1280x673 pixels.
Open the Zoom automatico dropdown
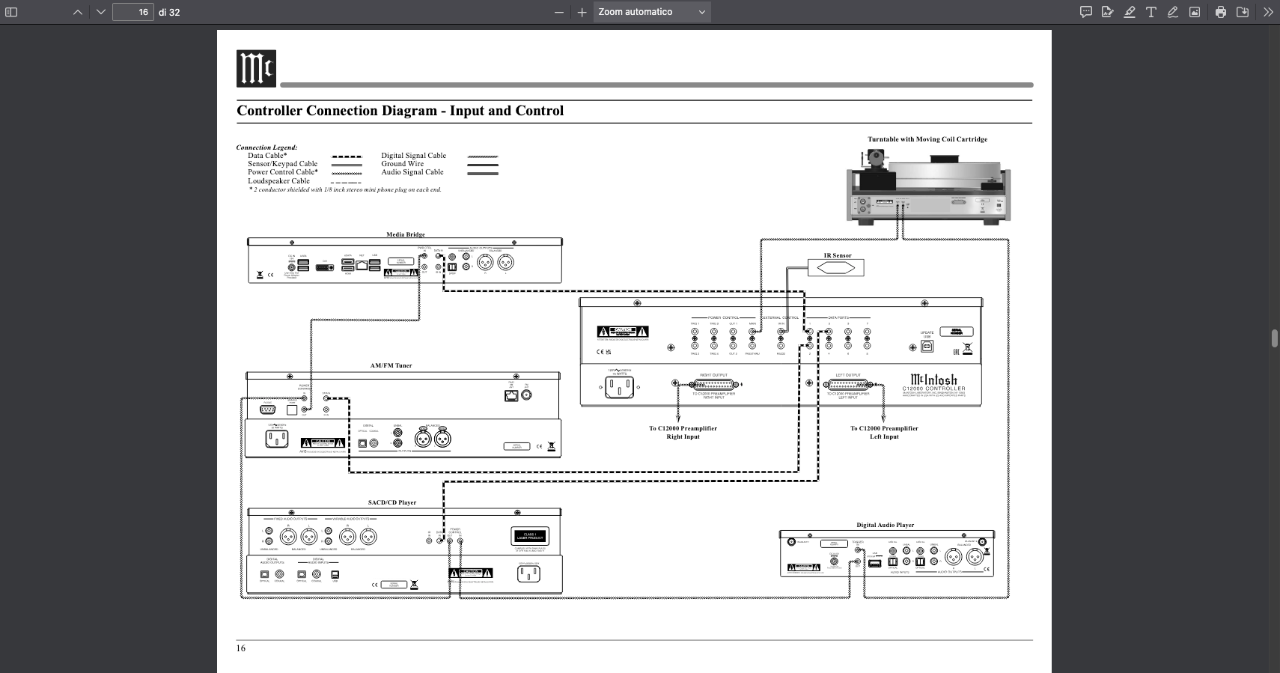652,12
